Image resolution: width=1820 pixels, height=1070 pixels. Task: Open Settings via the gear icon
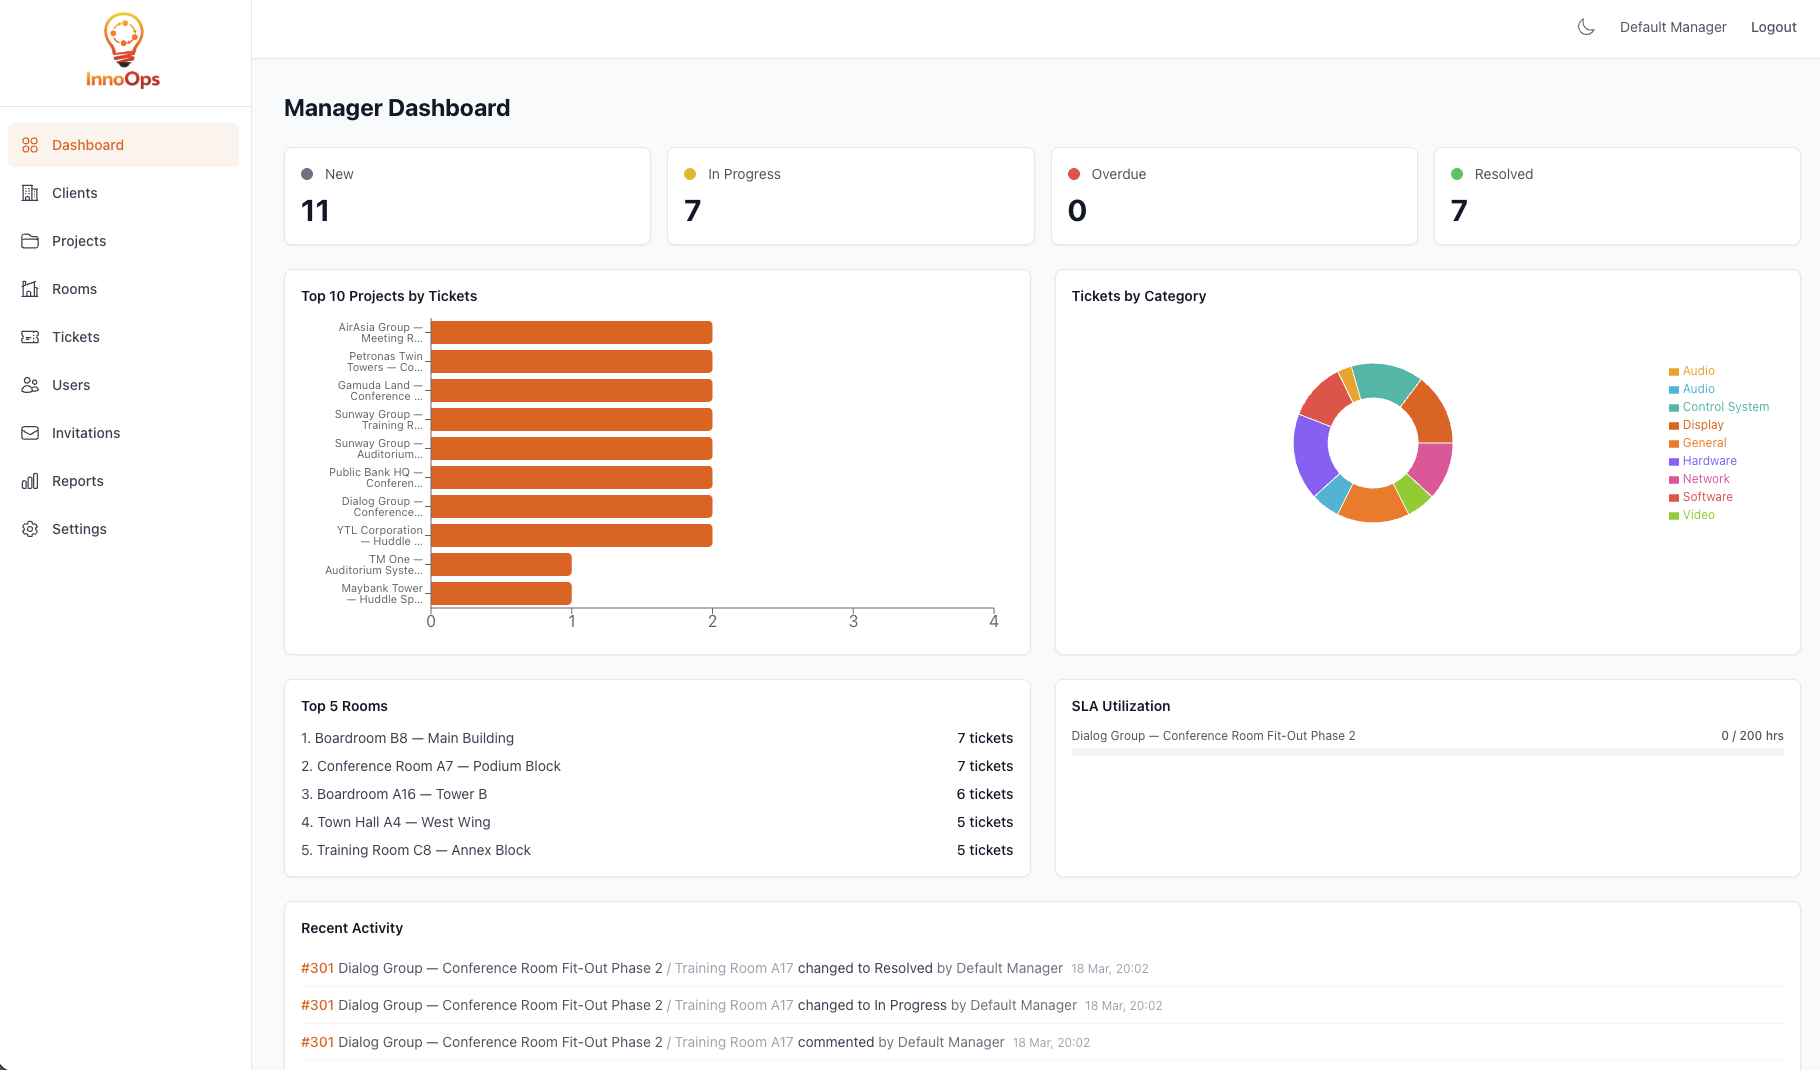pyautogui.click(x=30, y=528)
